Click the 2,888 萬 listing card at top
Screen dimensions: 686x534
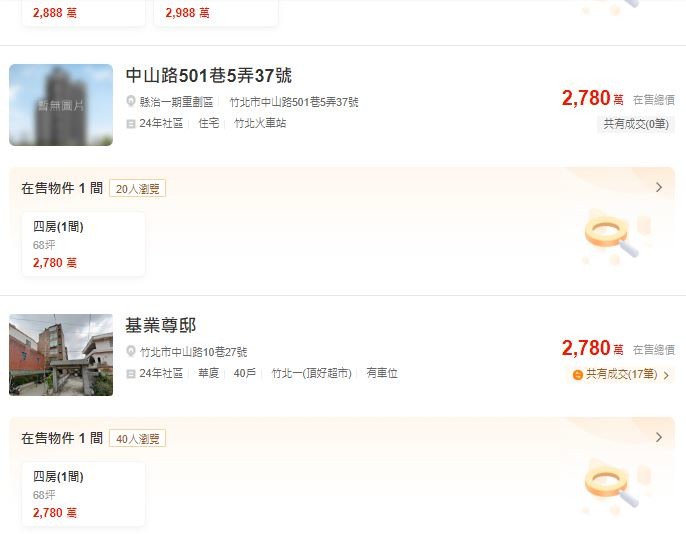point(83,13)
